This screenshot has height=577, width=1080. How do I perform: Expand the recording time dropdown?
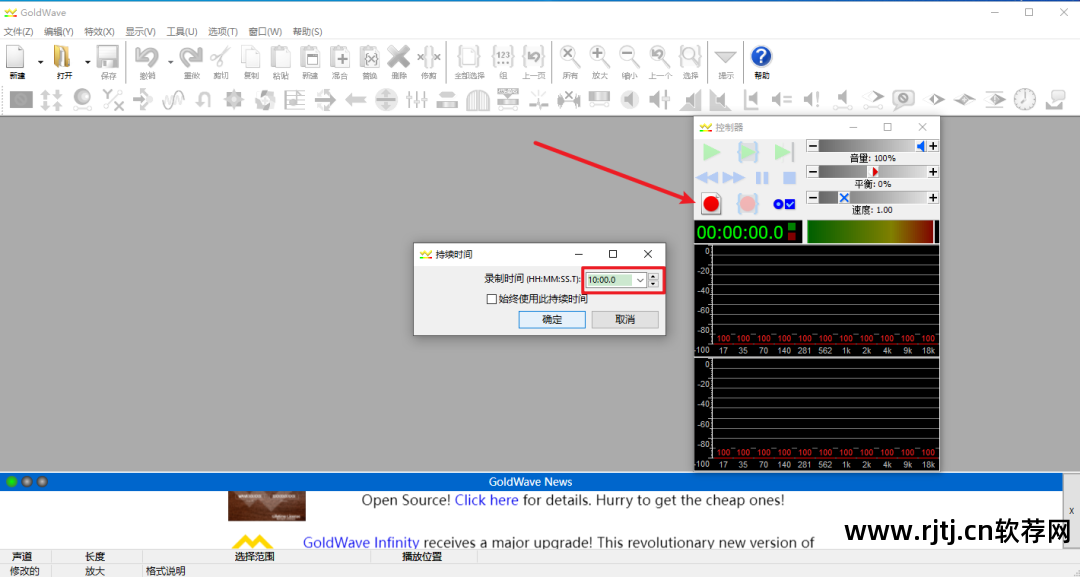[640, 280]
